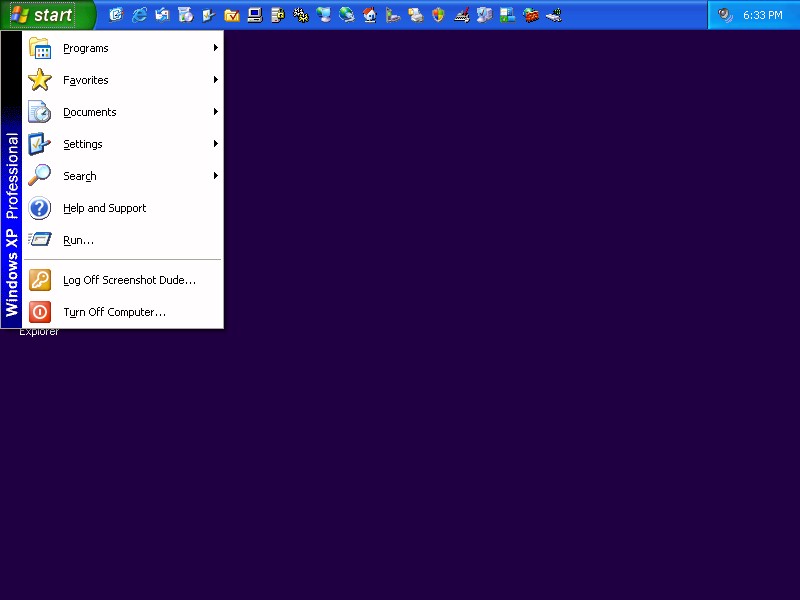Choose Turn Off Computer... menu item

point(123,312)
